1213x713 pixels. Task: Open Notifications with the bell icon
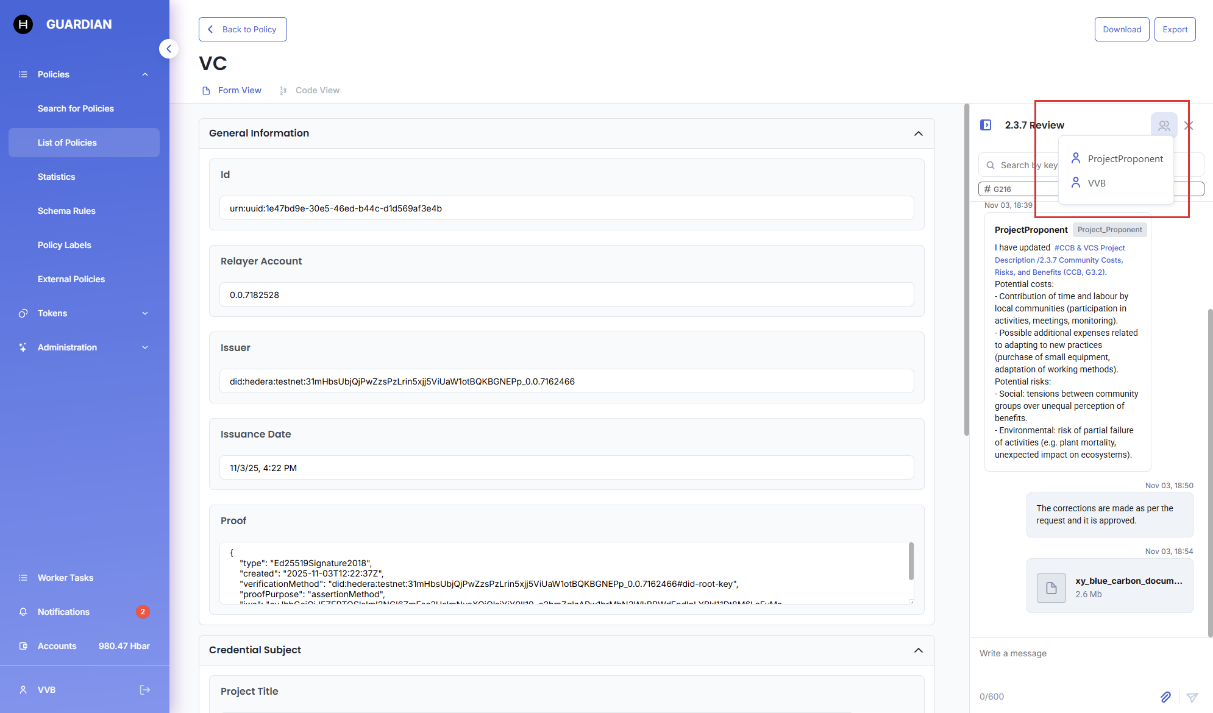[24, 612]
